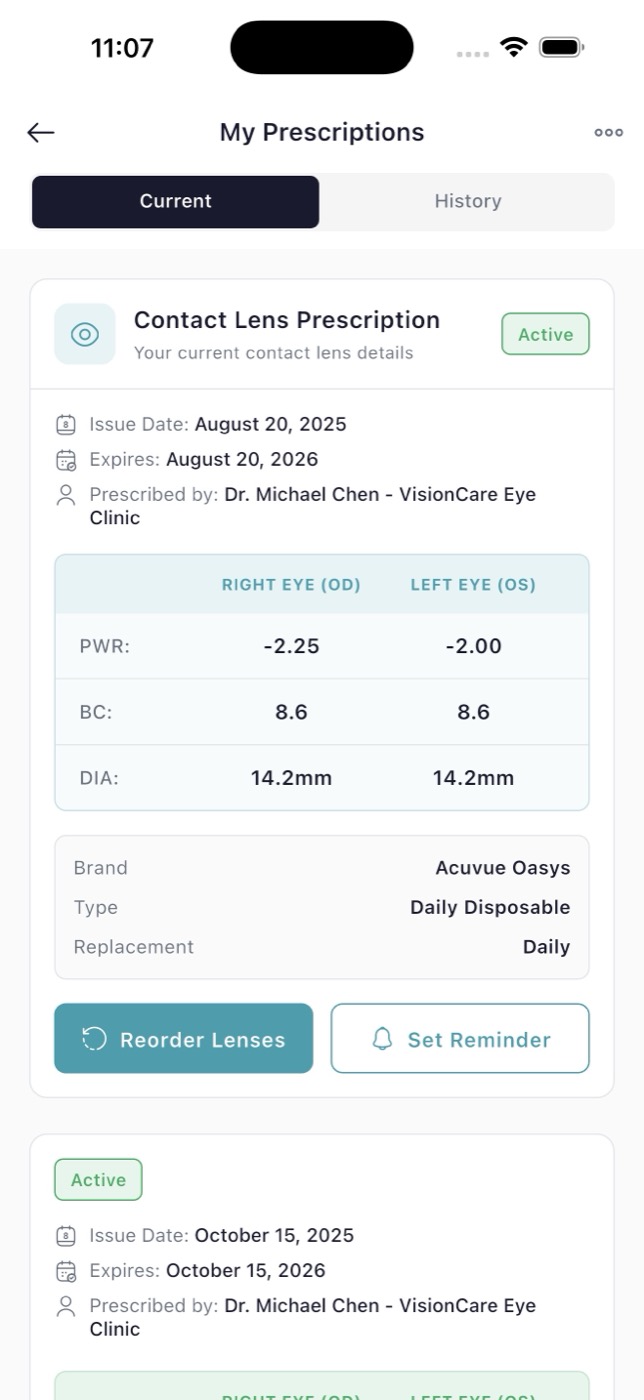Tap Reorder Lenses for the contact prescription
Image resolution: width=644 pixels, height=1400 pixels.
coord(184,1039)
